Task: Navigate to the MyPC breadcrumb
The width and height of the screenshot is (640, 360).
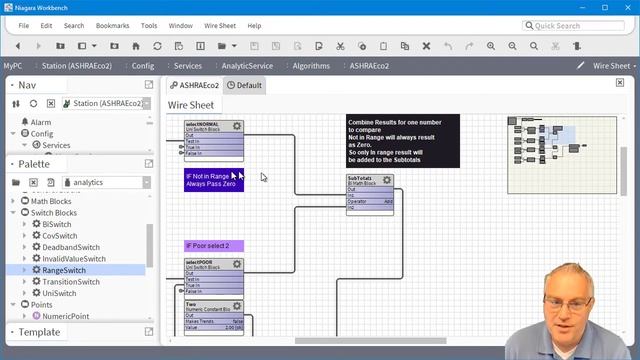Action: click(x=13, y=66)
